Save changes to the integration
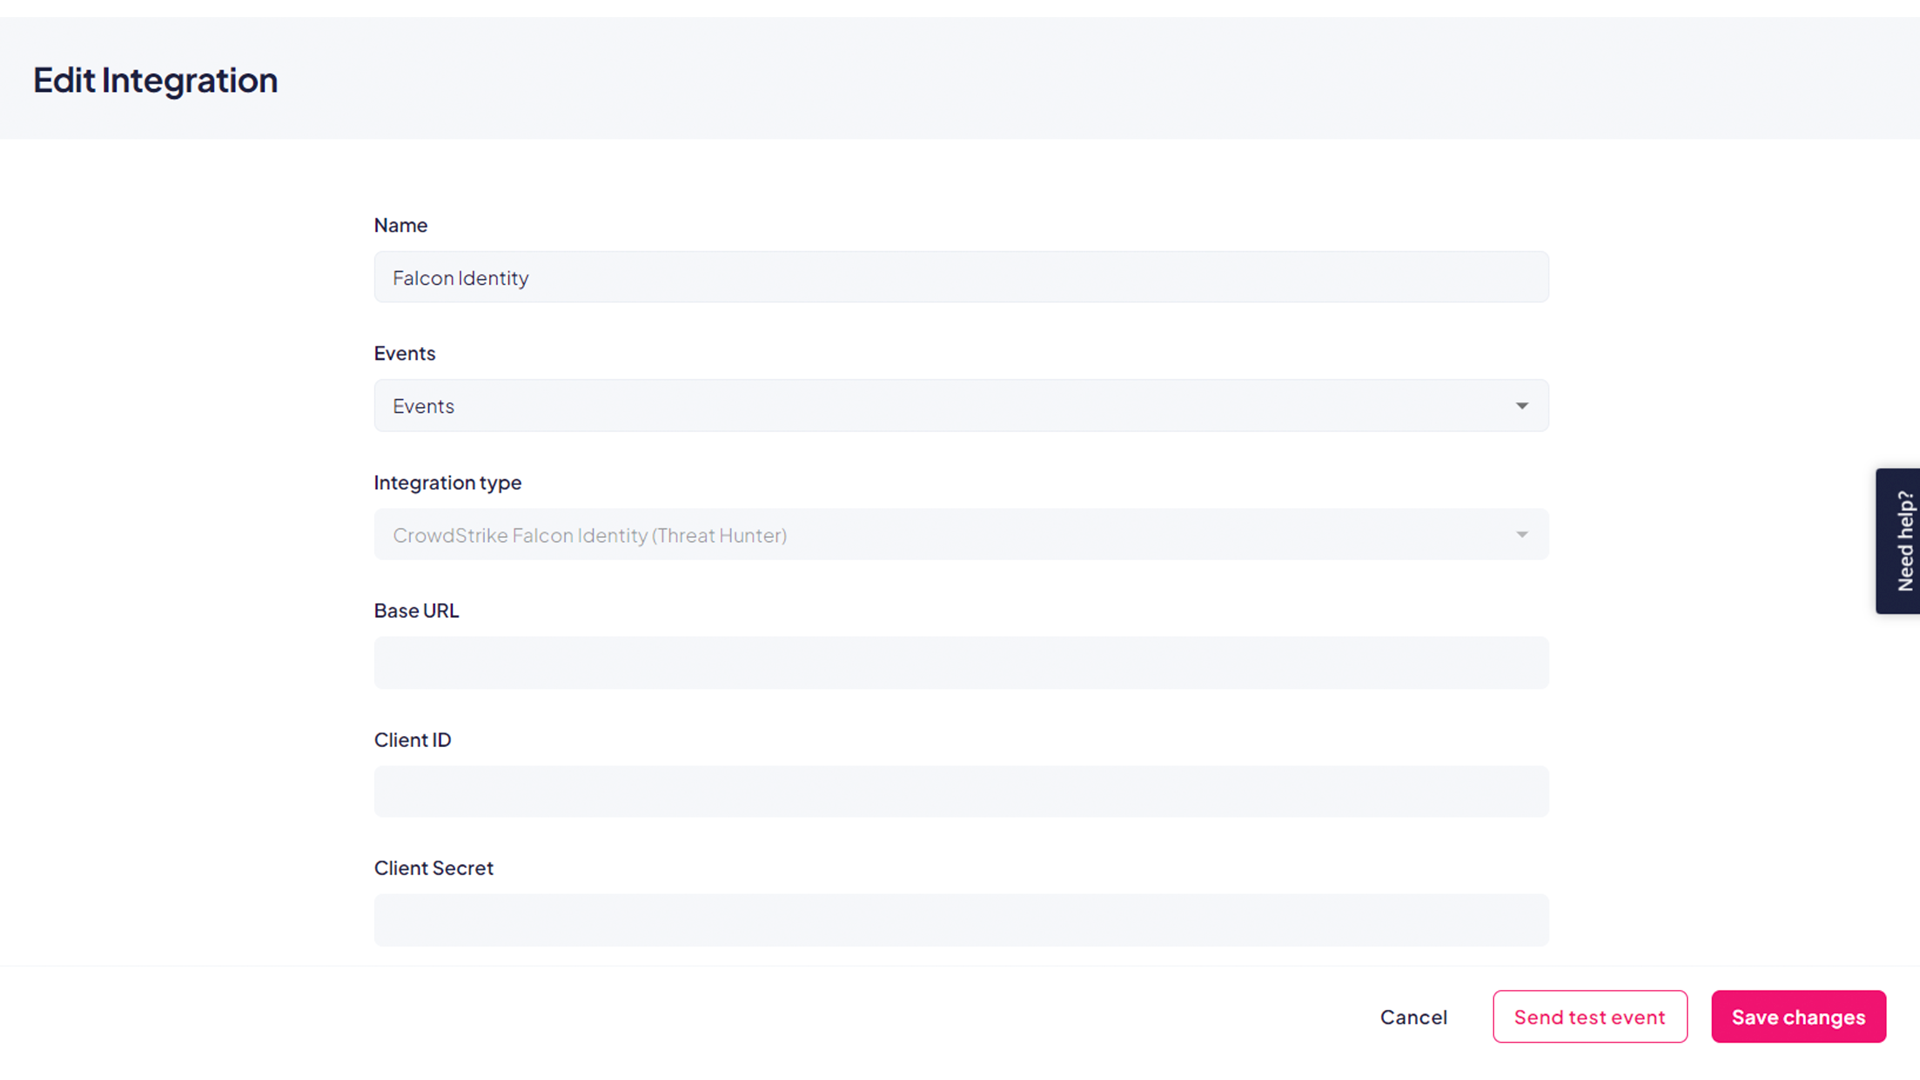The width and height of the screenshot is (1920, 1080). 1798,1017
